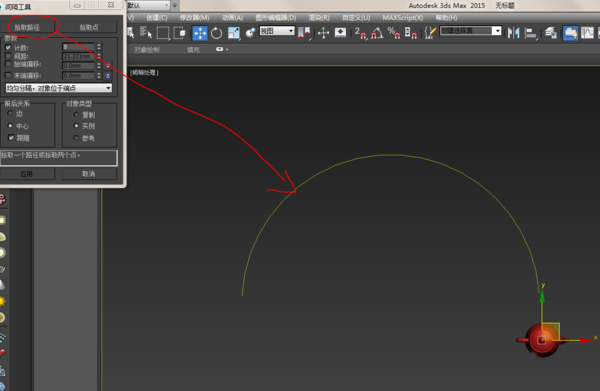The width and height of the screenshot is (600, 391).
Task: Toggle the Angle Snap icon
Action: click(377, 33)
